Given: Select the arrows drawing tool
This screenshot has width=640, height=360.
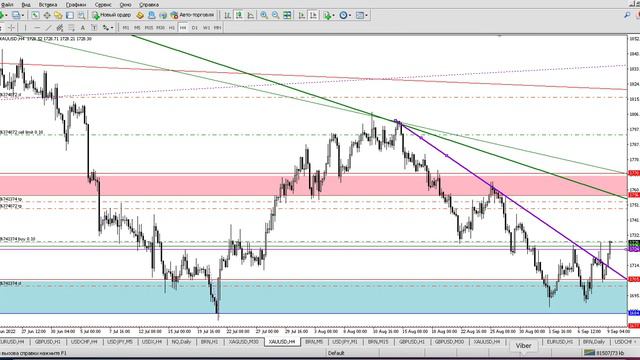Looking at the screenshot, I should point(105,28).
